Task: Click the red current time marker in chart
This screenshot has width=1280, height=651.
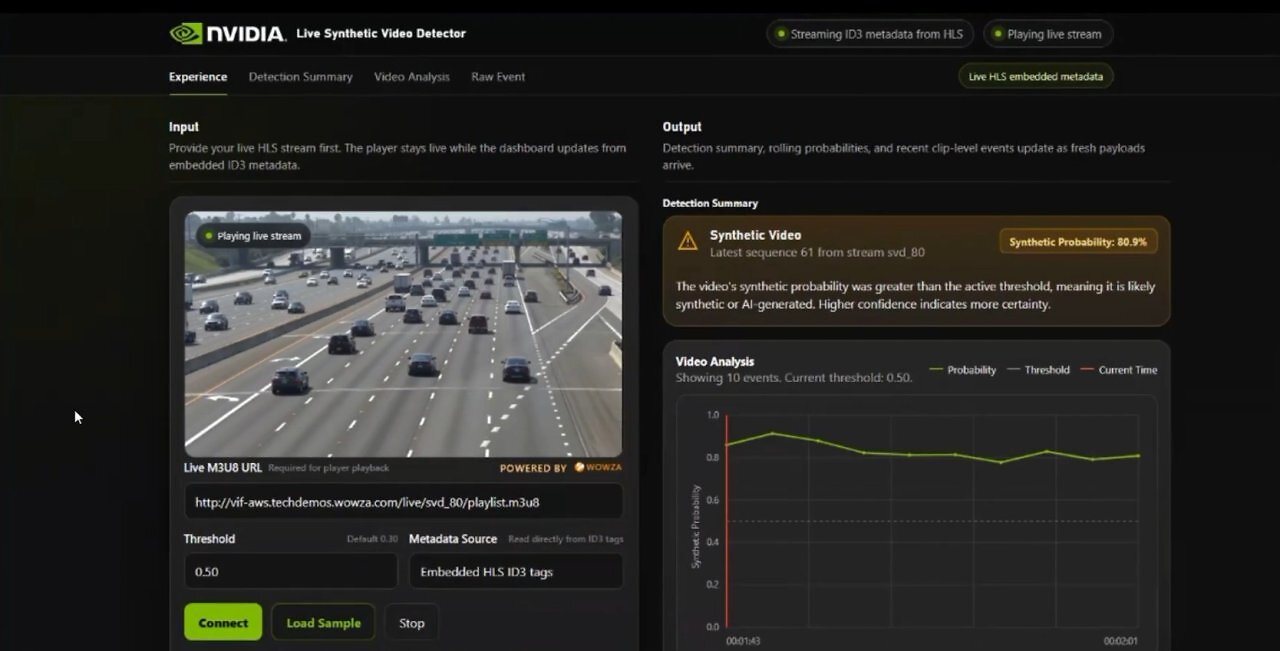Action: pyautogui.click(x=727, y=520)
